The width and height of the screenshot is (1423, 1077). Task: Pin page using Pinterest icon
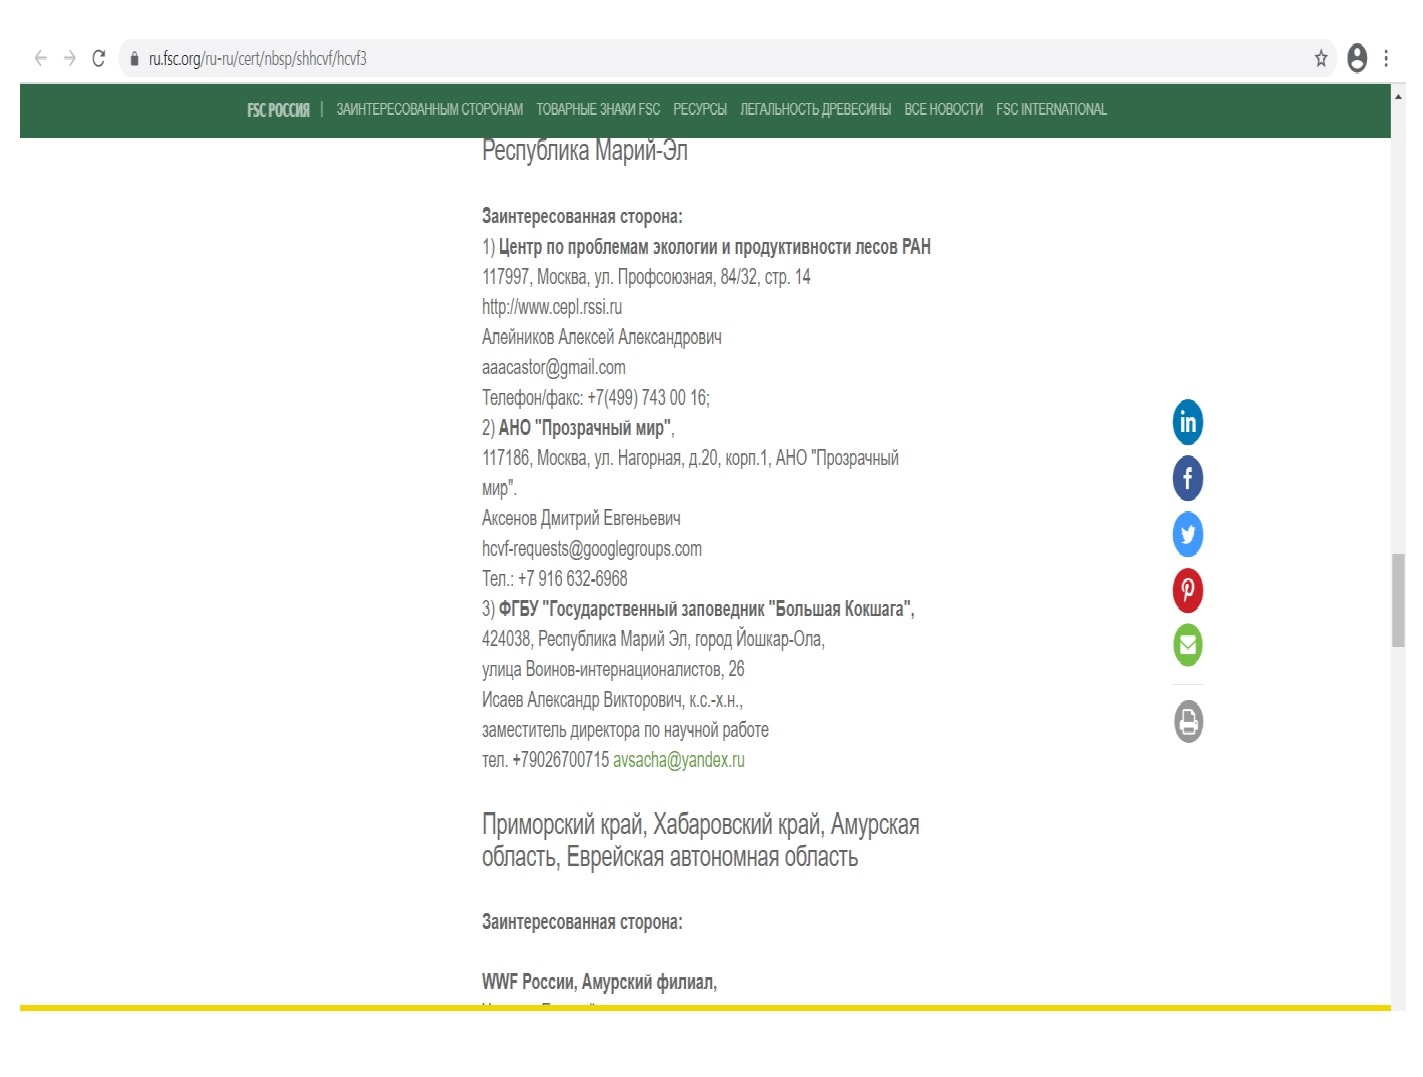tap(1187, 590)
